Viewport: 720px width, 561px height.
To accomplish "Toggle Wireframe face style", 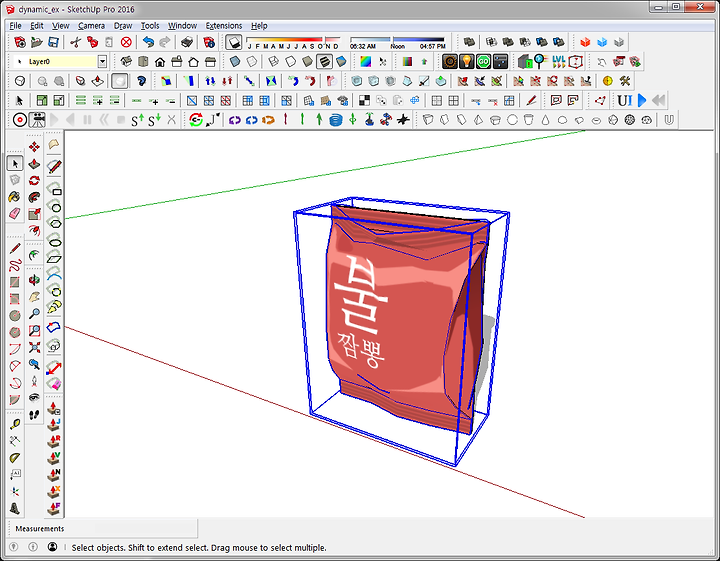I will click(273, 62).
